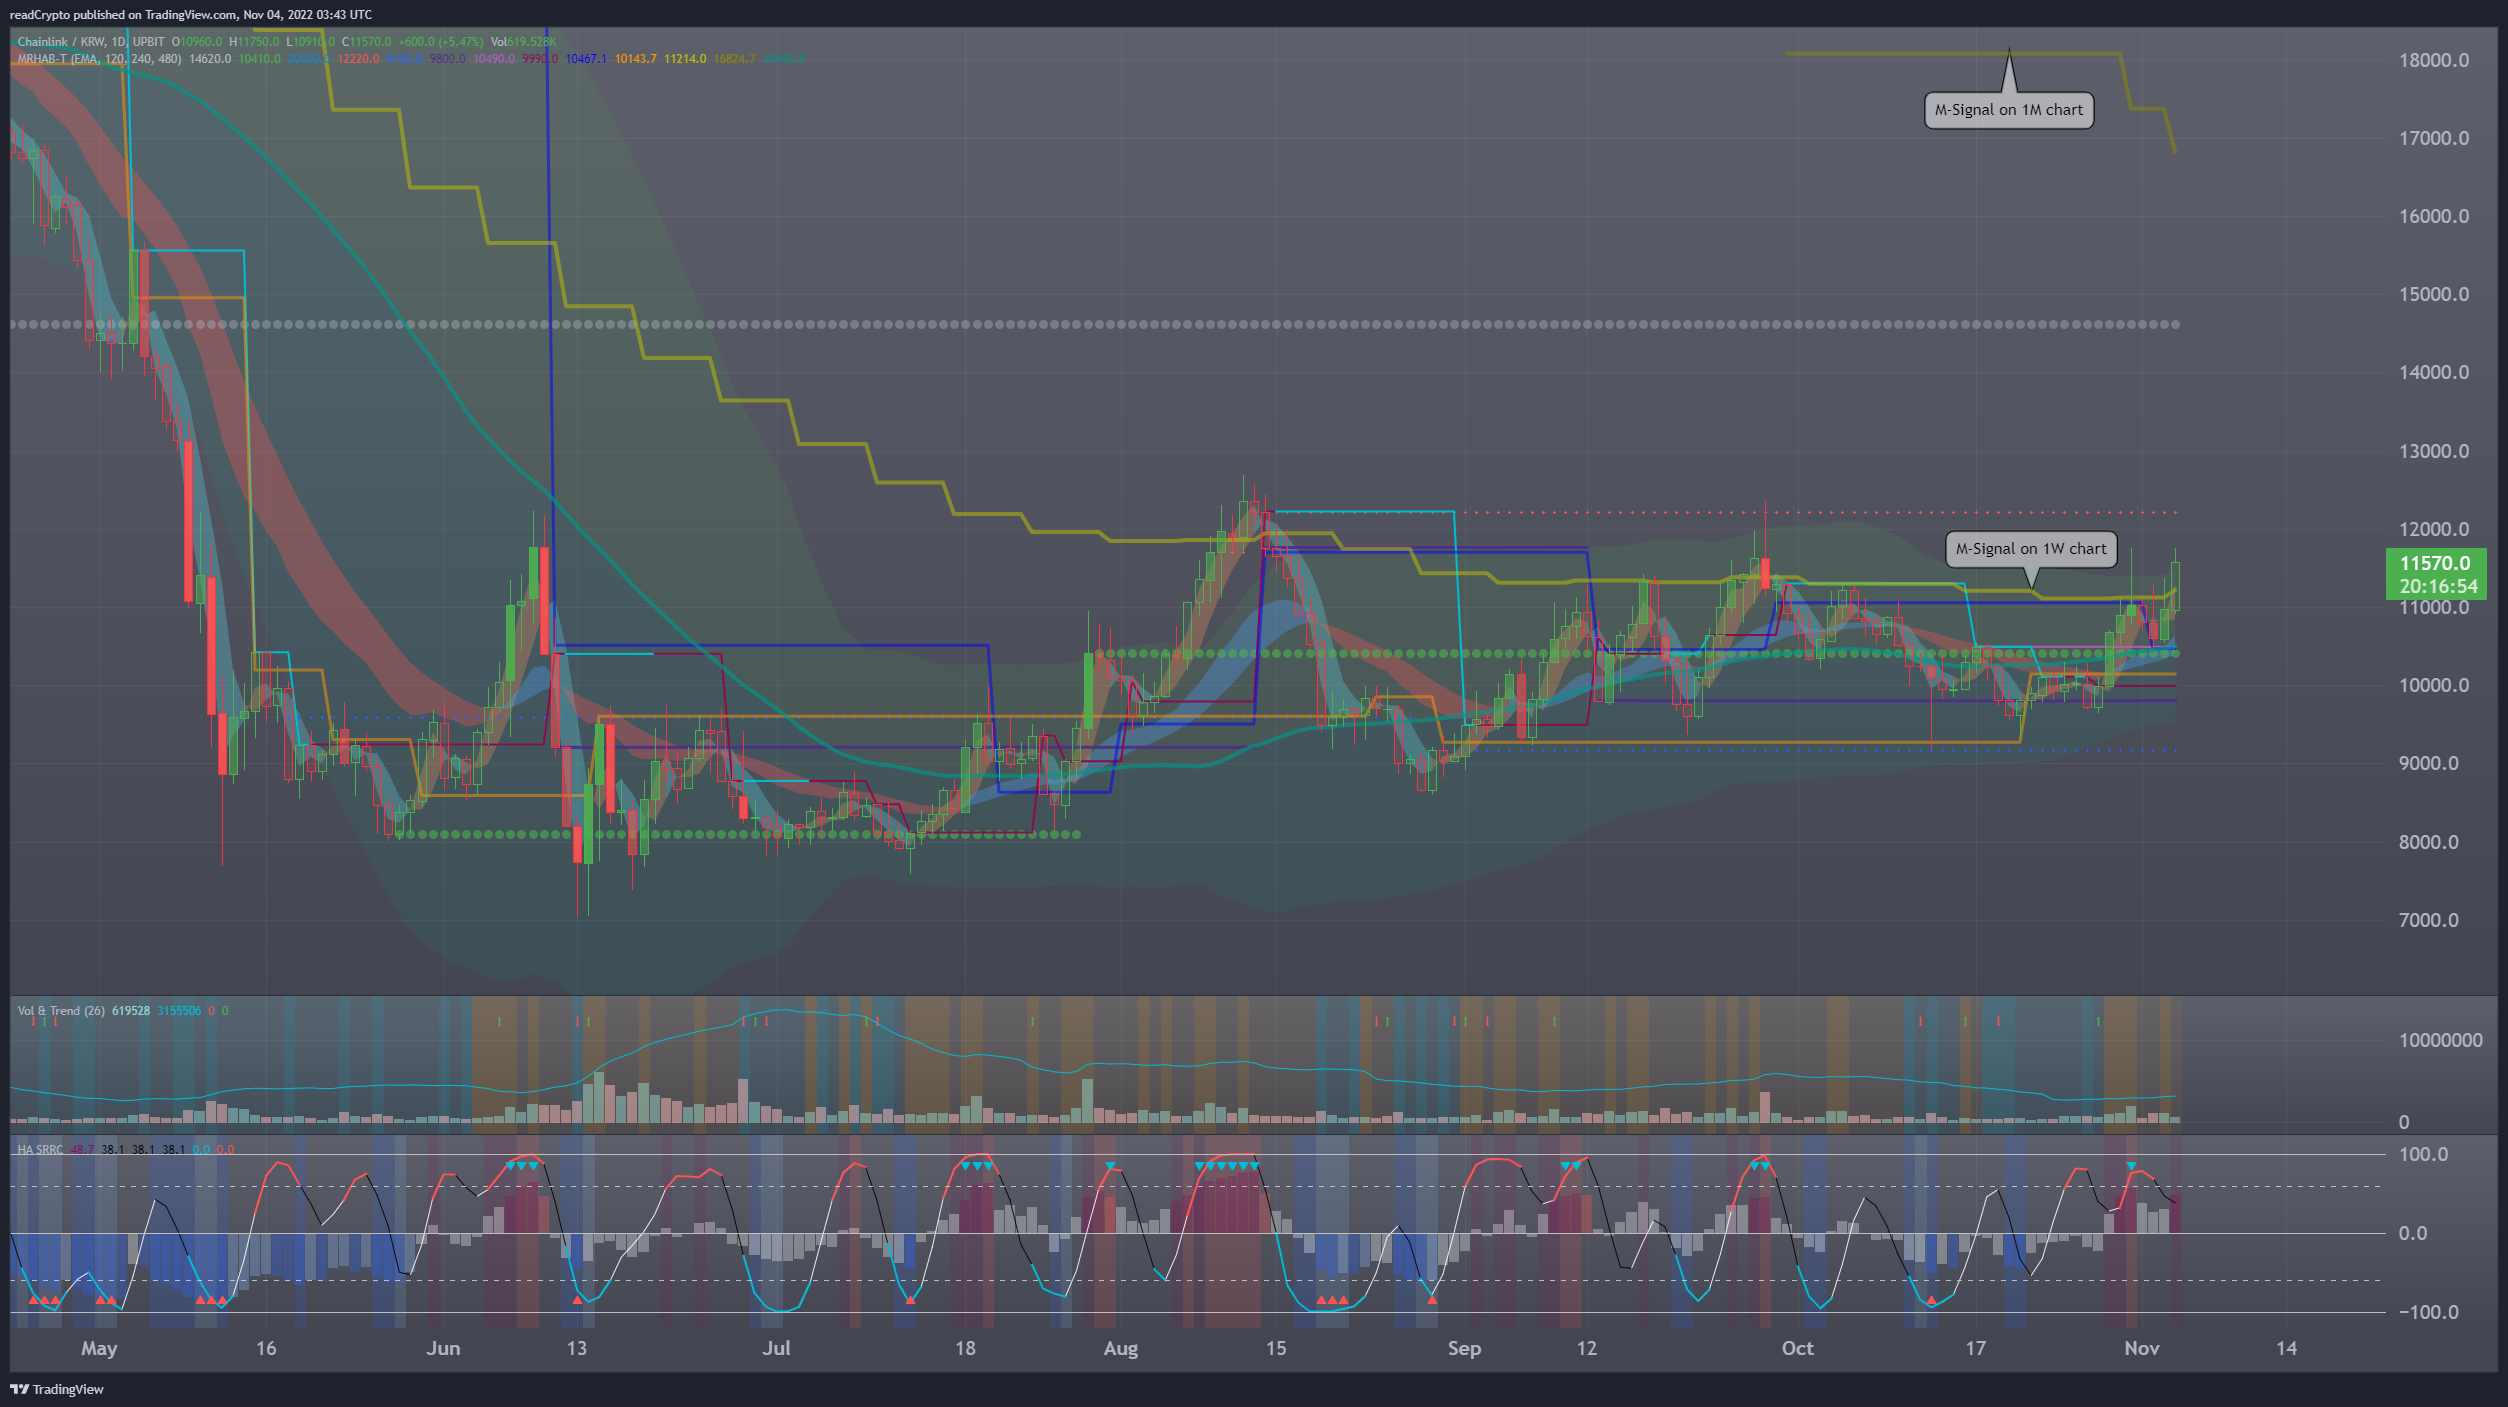Click the M-Signal on 1W chart callout
The image size is (2508, 1407).
(2031, 549)
